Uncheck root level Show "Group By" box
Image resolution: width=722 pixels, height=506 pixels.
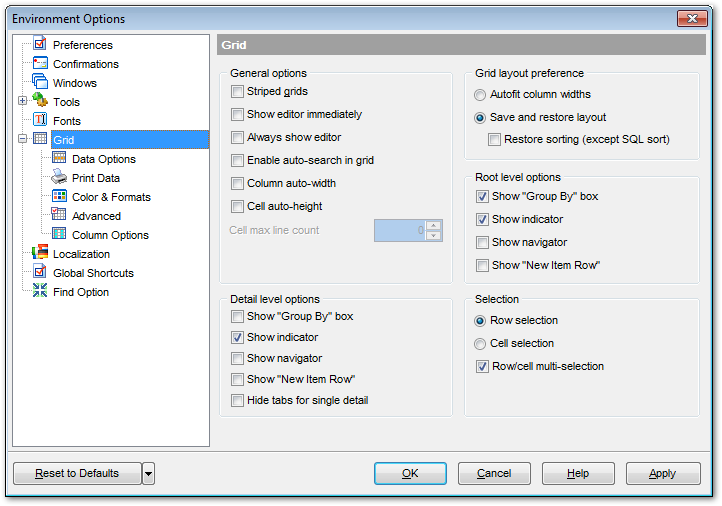(x=482, y=197)
